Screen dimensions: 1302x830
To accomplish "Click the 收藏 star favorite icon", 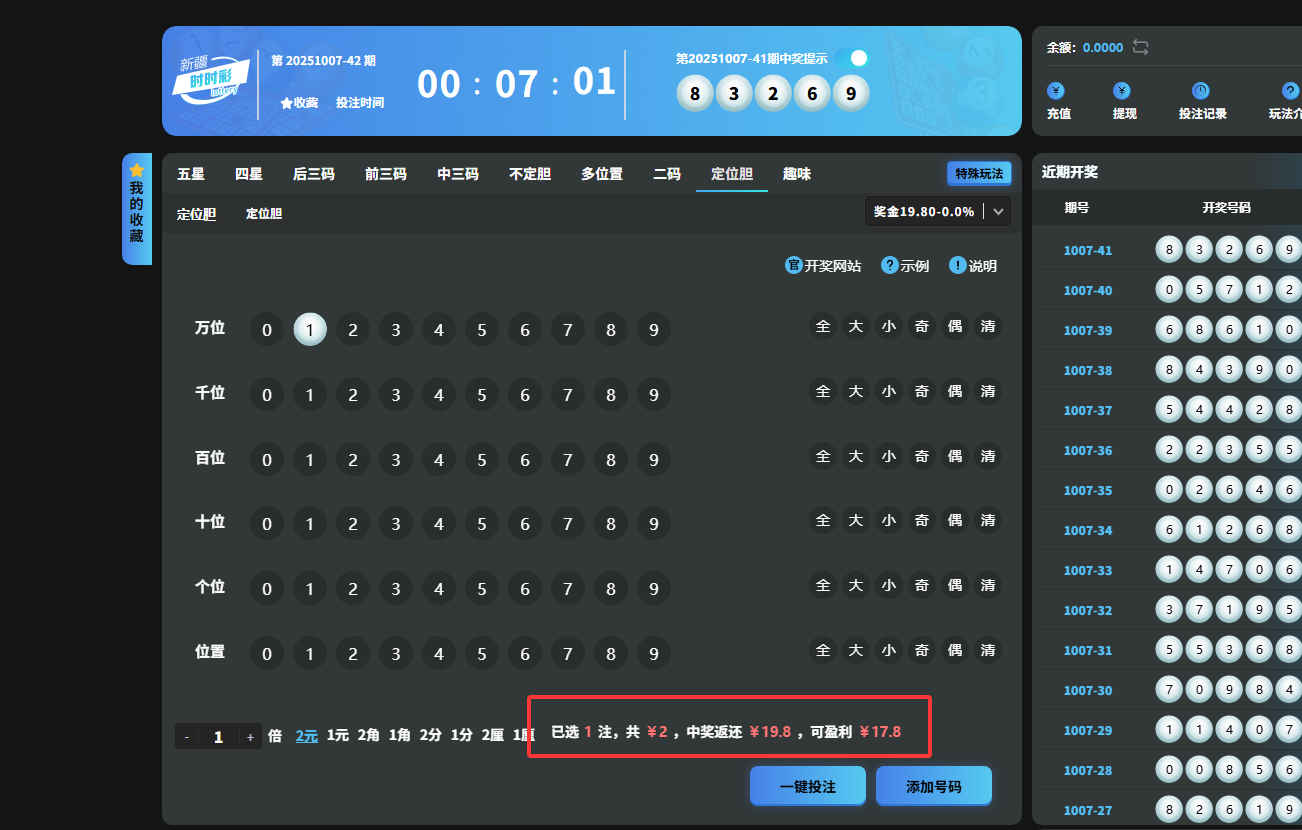I will click(x=286, y=103).
